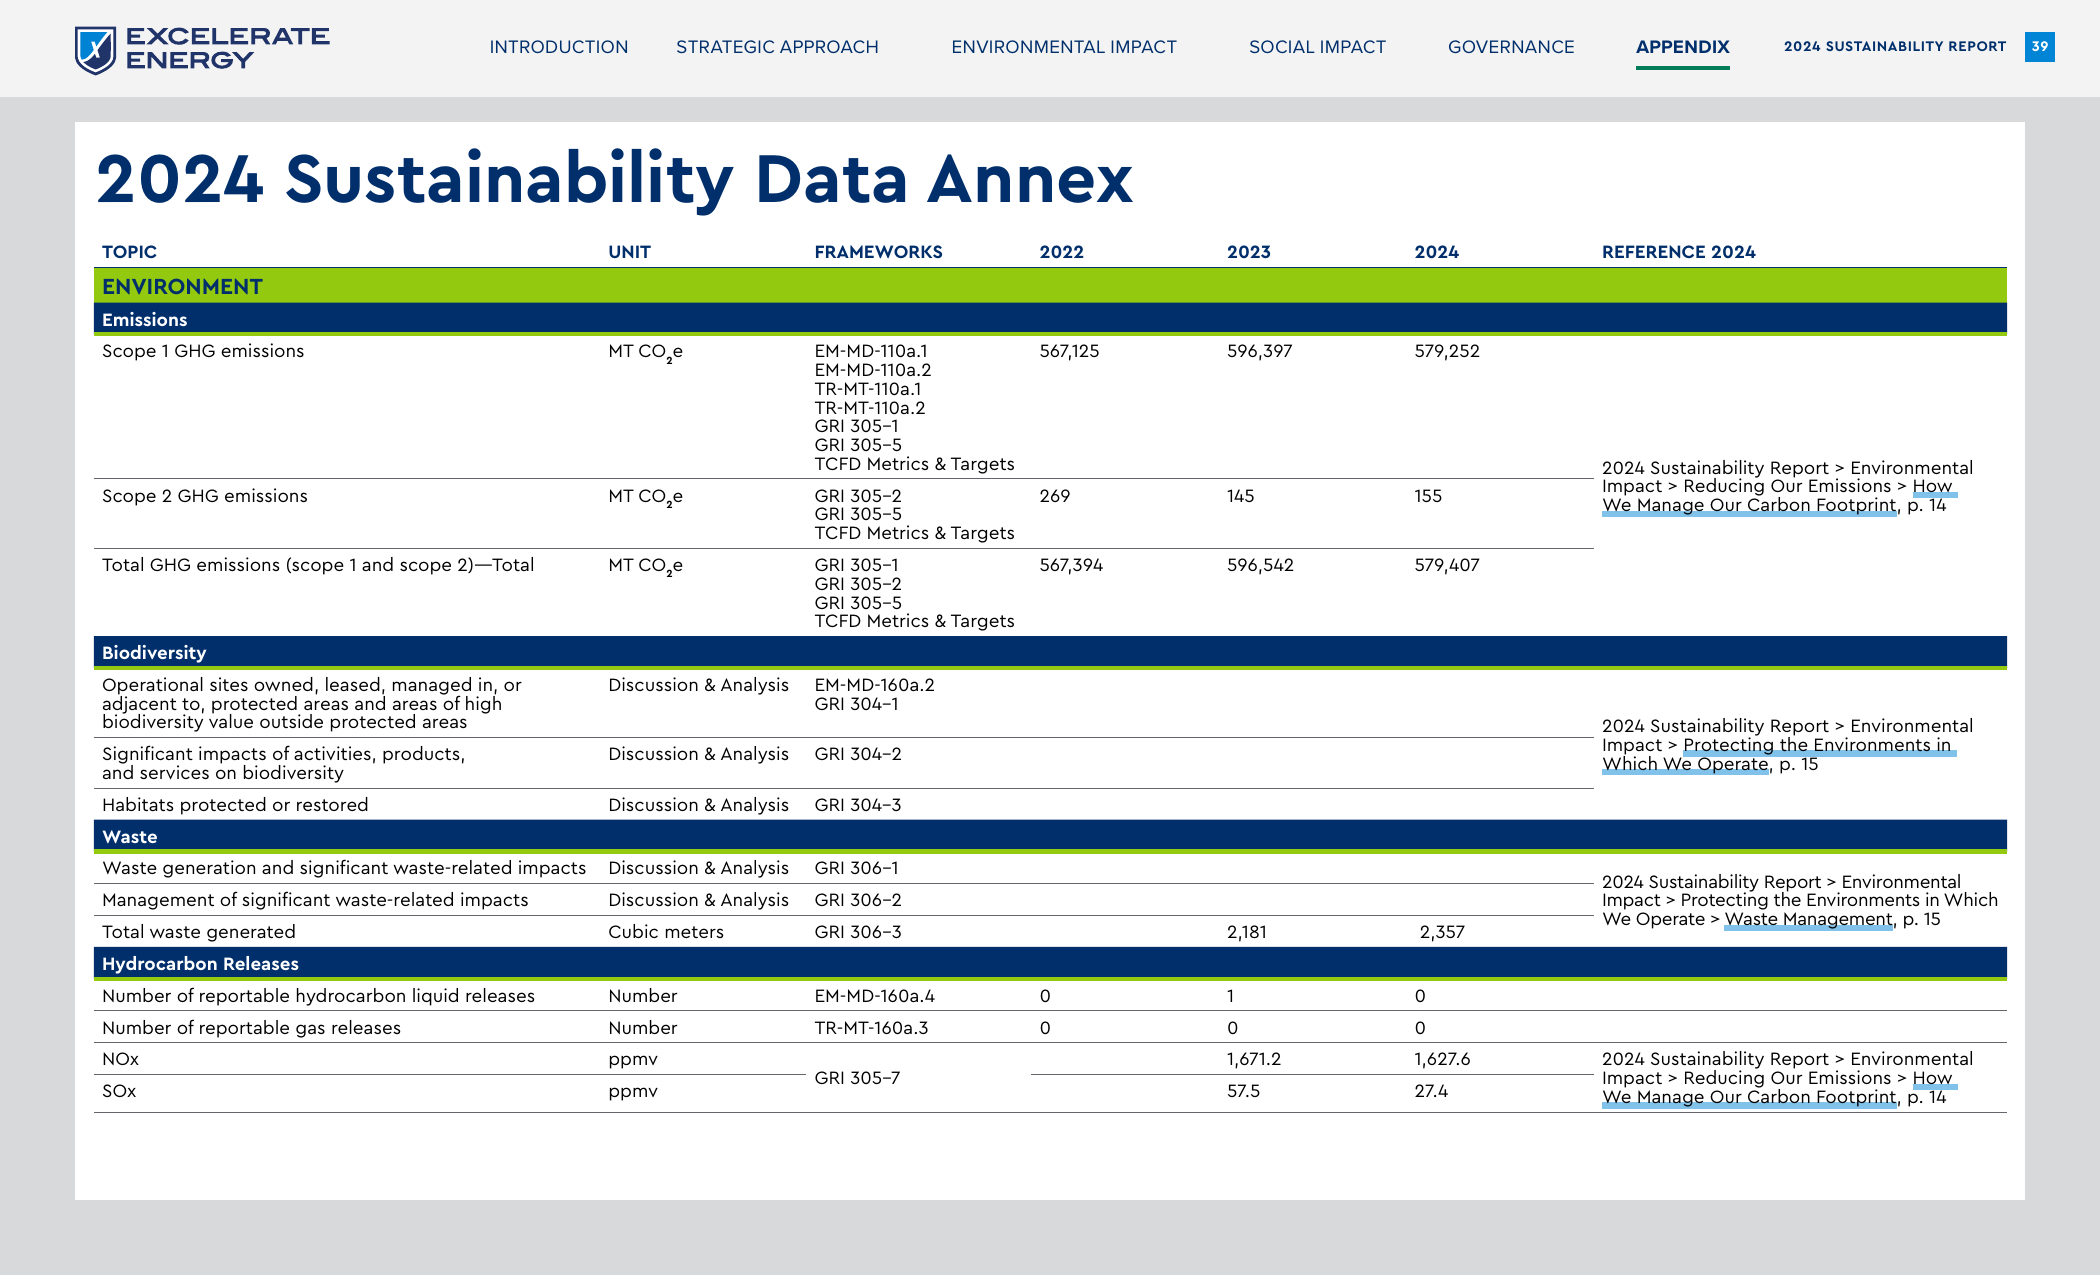Select the Emissions section header row
This screenshot has width=2100, height=1275.
(1050, 320)
